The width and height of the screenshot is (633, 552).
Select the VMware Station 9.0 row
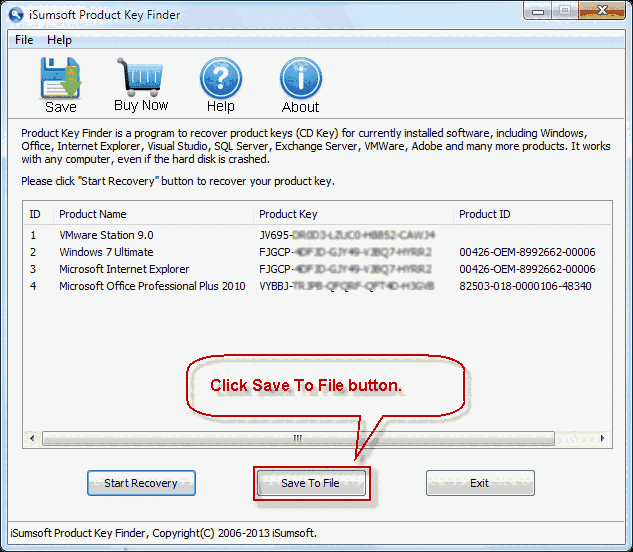pyautogui.click(x=317, y=235)
